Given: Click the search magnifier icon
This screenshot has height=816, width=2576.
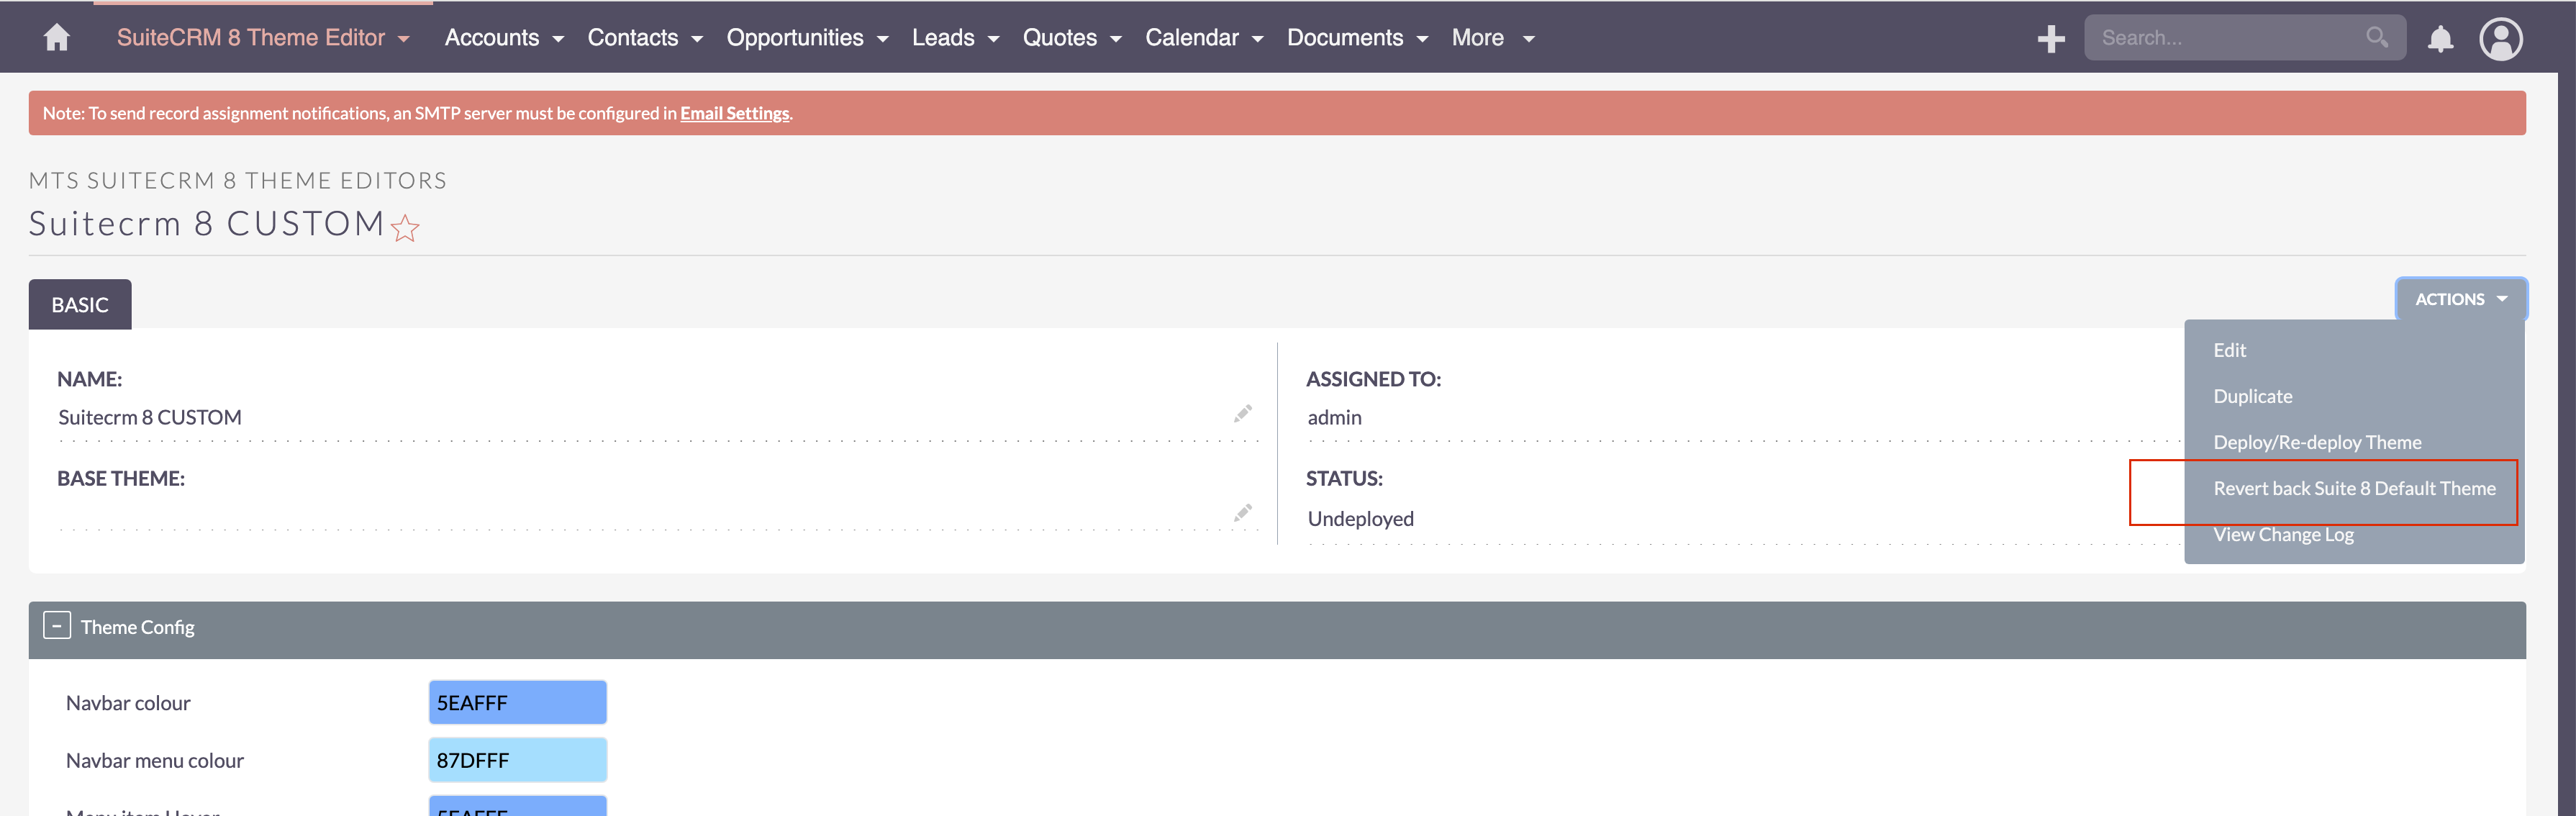Looking at the screenshot, I should tap(2376, 38).
